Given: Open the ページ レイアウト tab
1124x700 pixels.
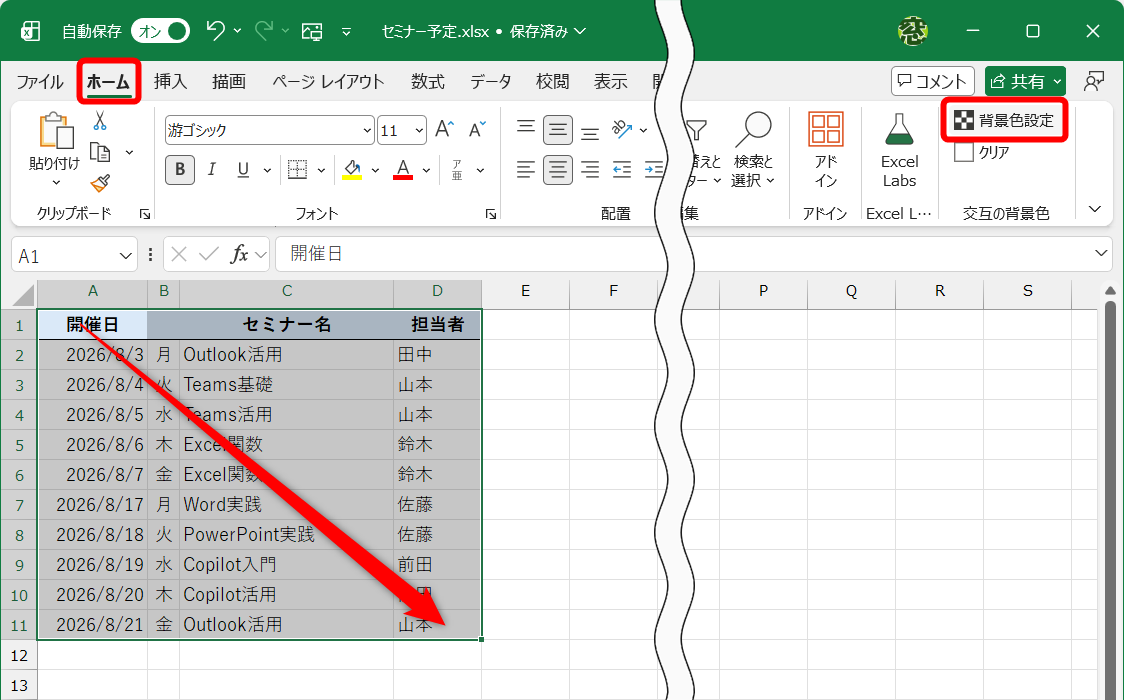Looking at the screenshot, I should click(328, 82).
